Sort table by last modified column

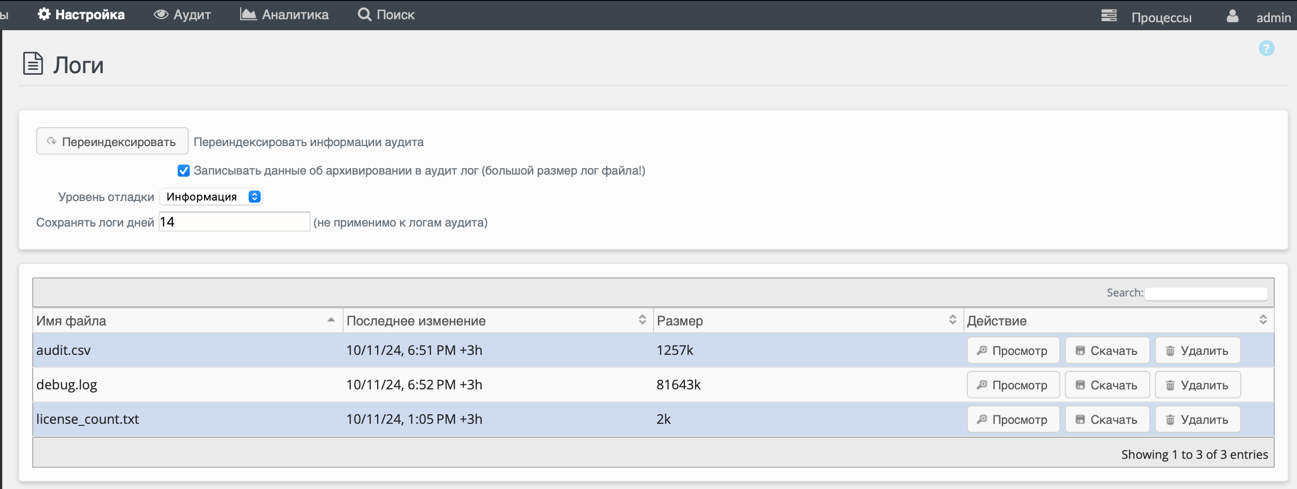[x=496, y=321]
